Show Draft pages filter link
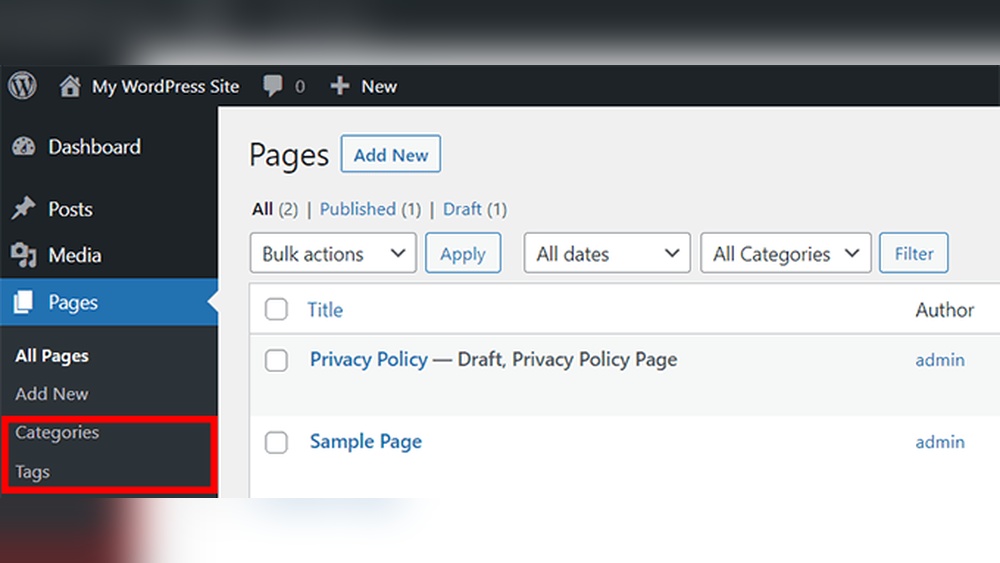The height and width of the screenshot is (563, 1000). [462, 209]
